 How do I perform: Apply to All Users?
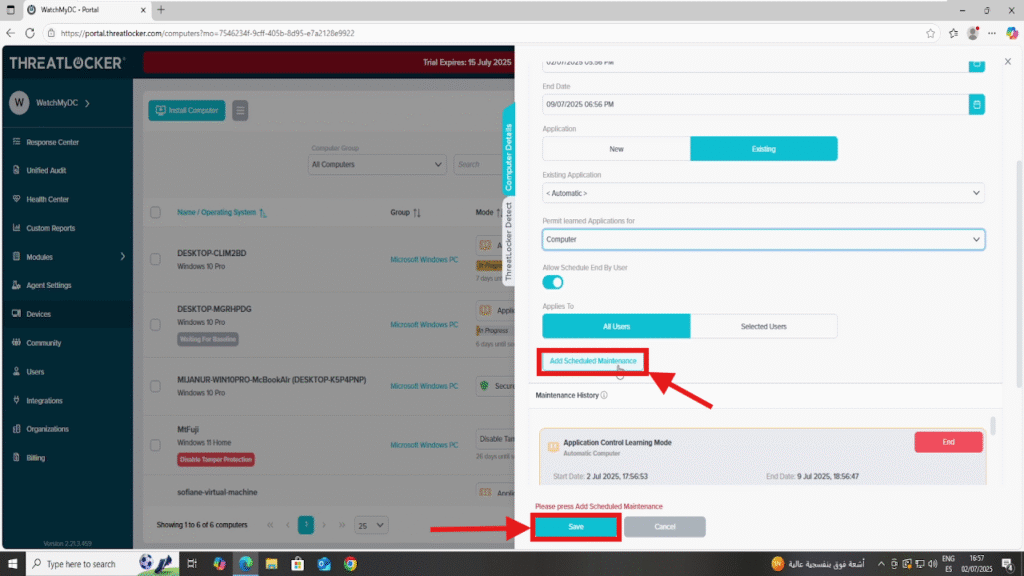[616, 326]
